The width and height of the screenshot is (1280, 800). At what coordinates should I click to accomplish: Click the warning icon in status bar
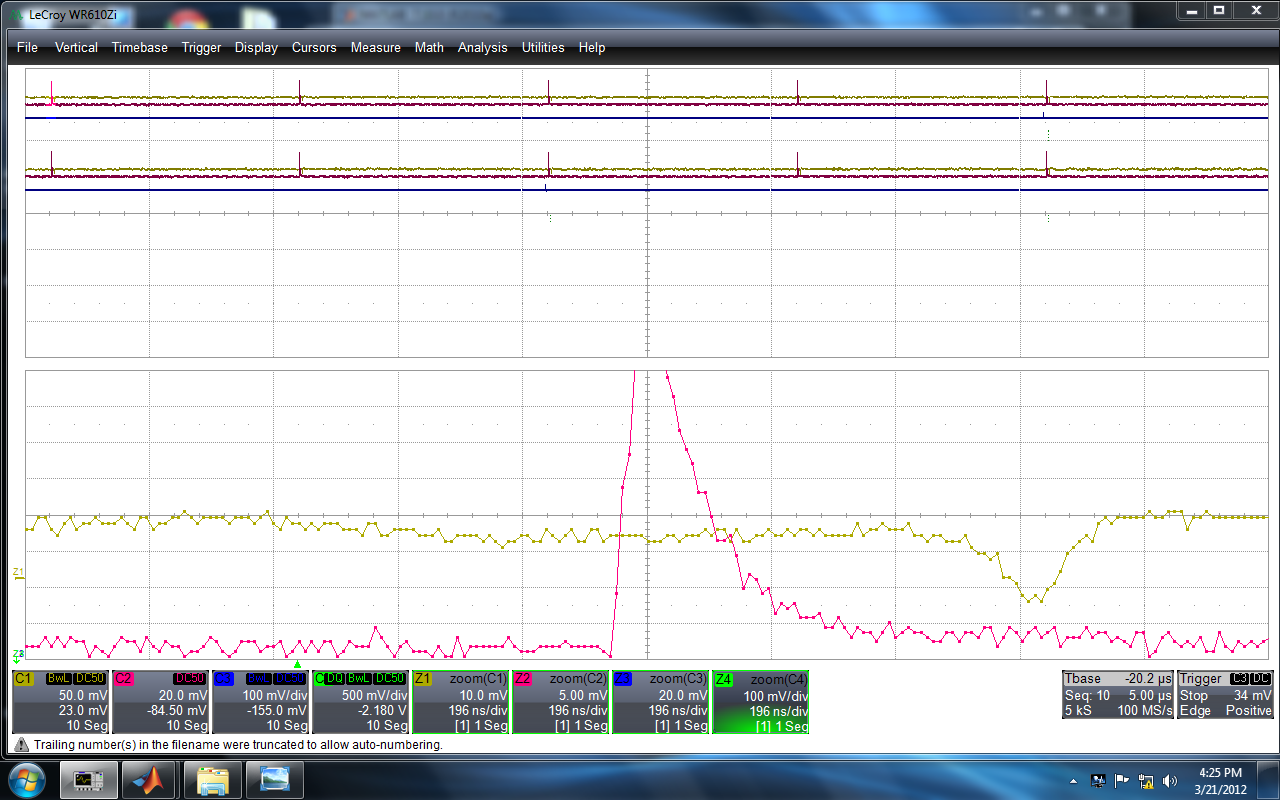(22, 745)
